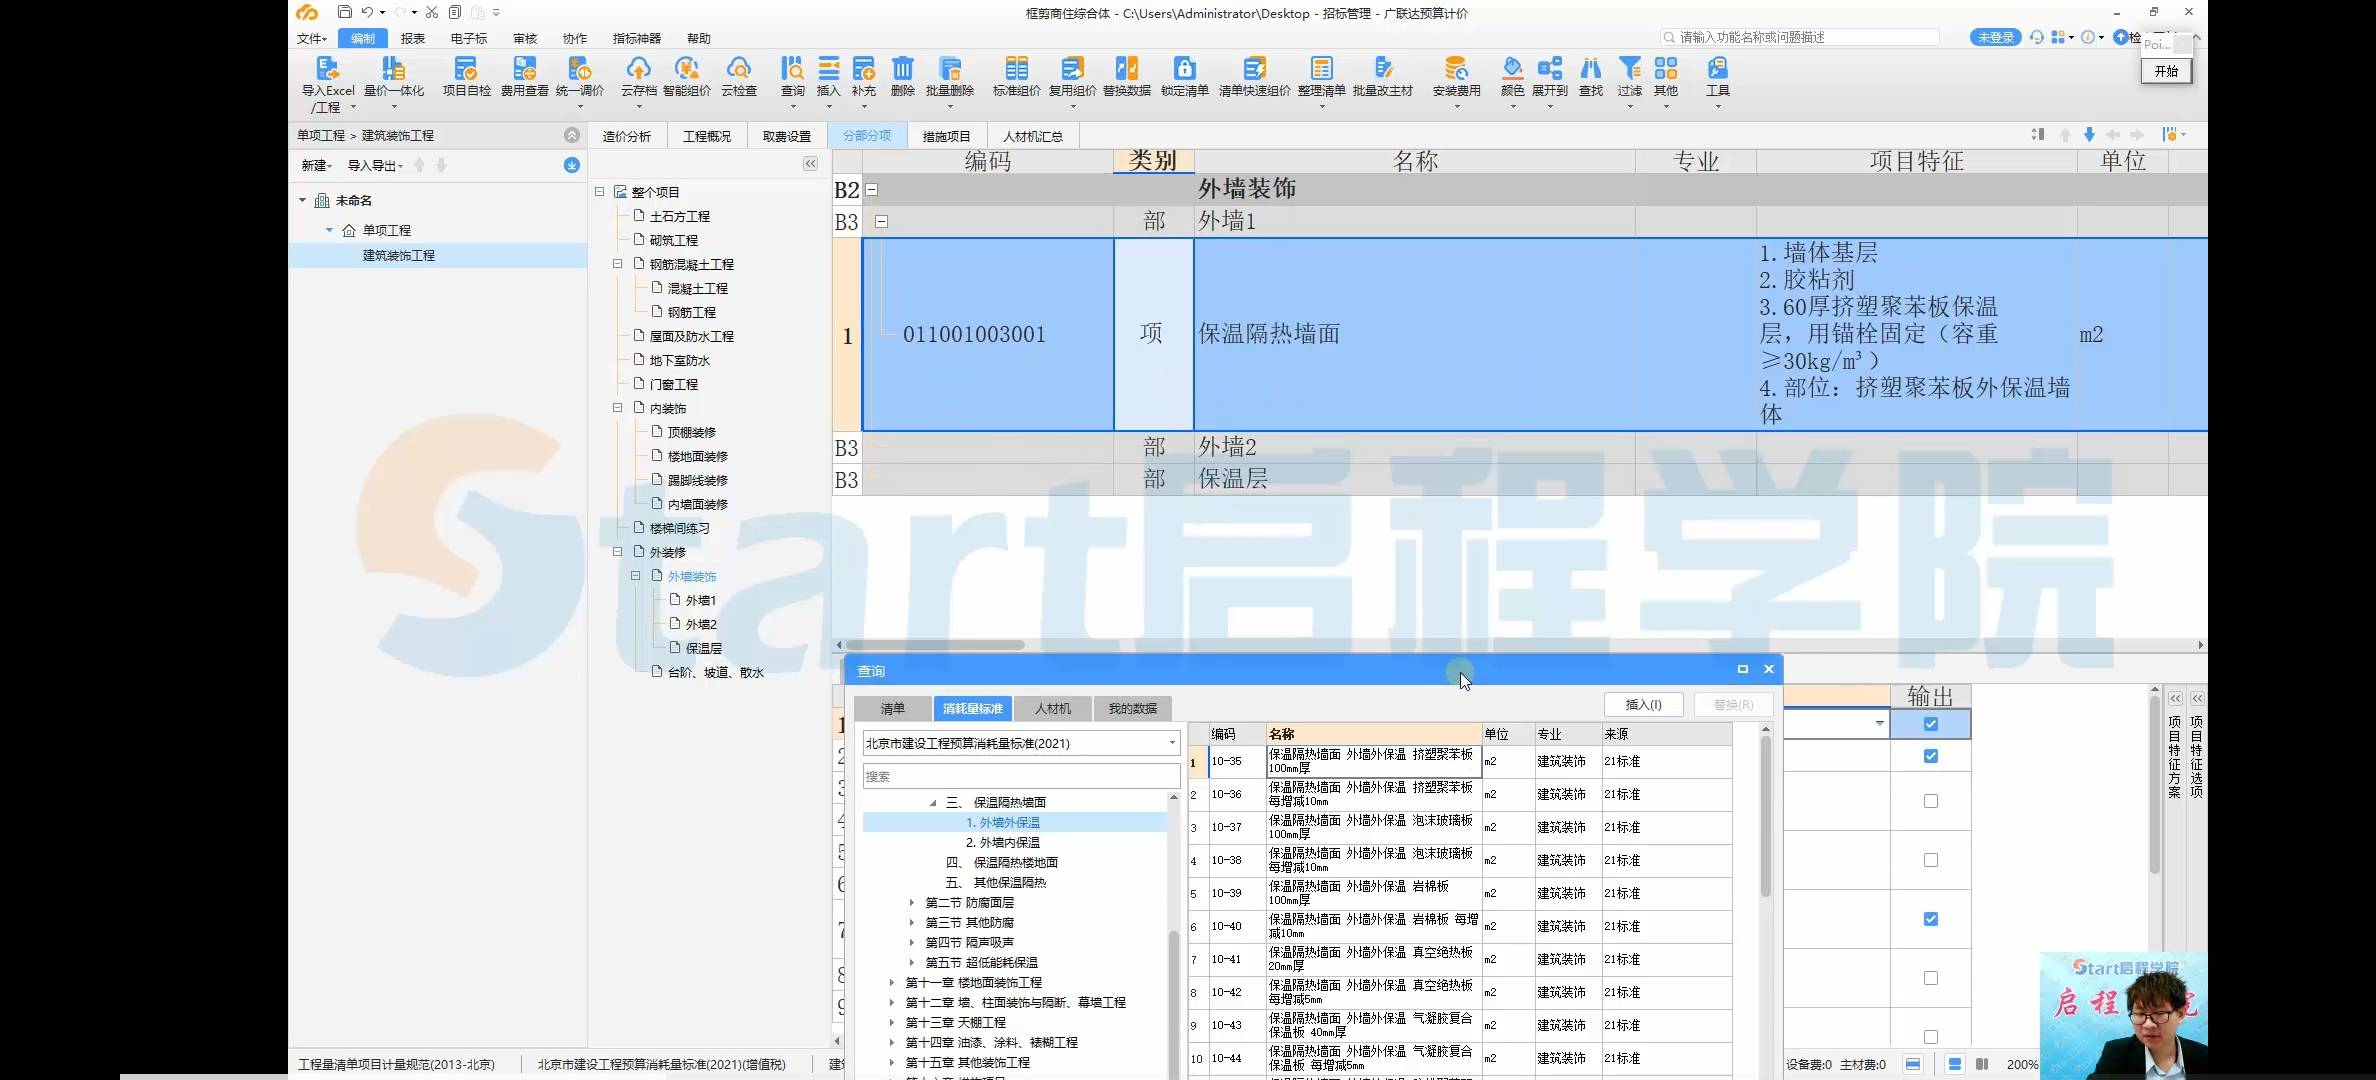Expand the 第二节 防腐面层 node

point(911,902)
